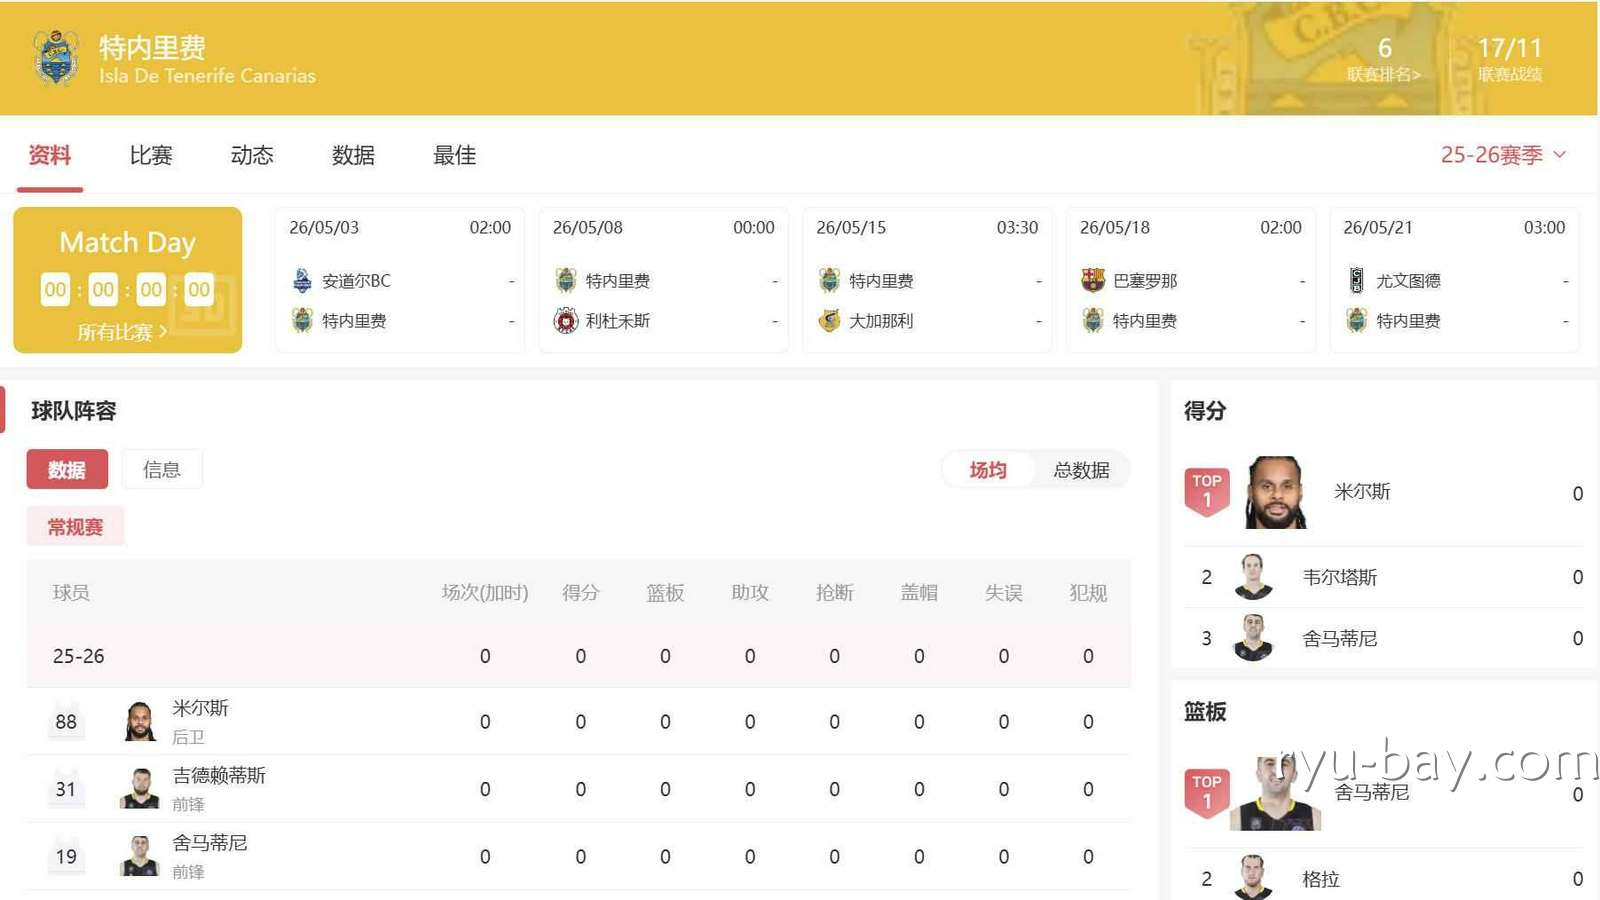Click 特内里费 logo in 26/05/08 match card
This screenshot has height=900, width=1600.
[566, 280]
